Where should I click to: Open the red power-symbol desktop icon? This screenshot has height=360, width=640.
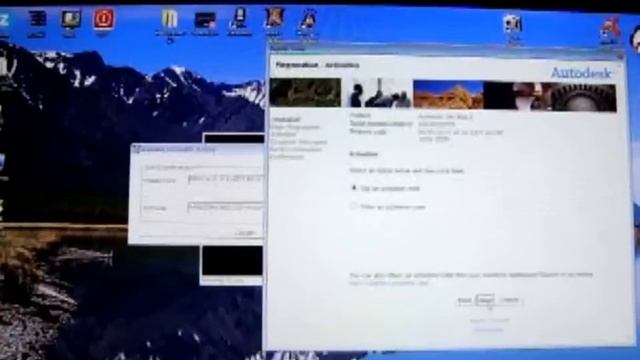[104, 19]
